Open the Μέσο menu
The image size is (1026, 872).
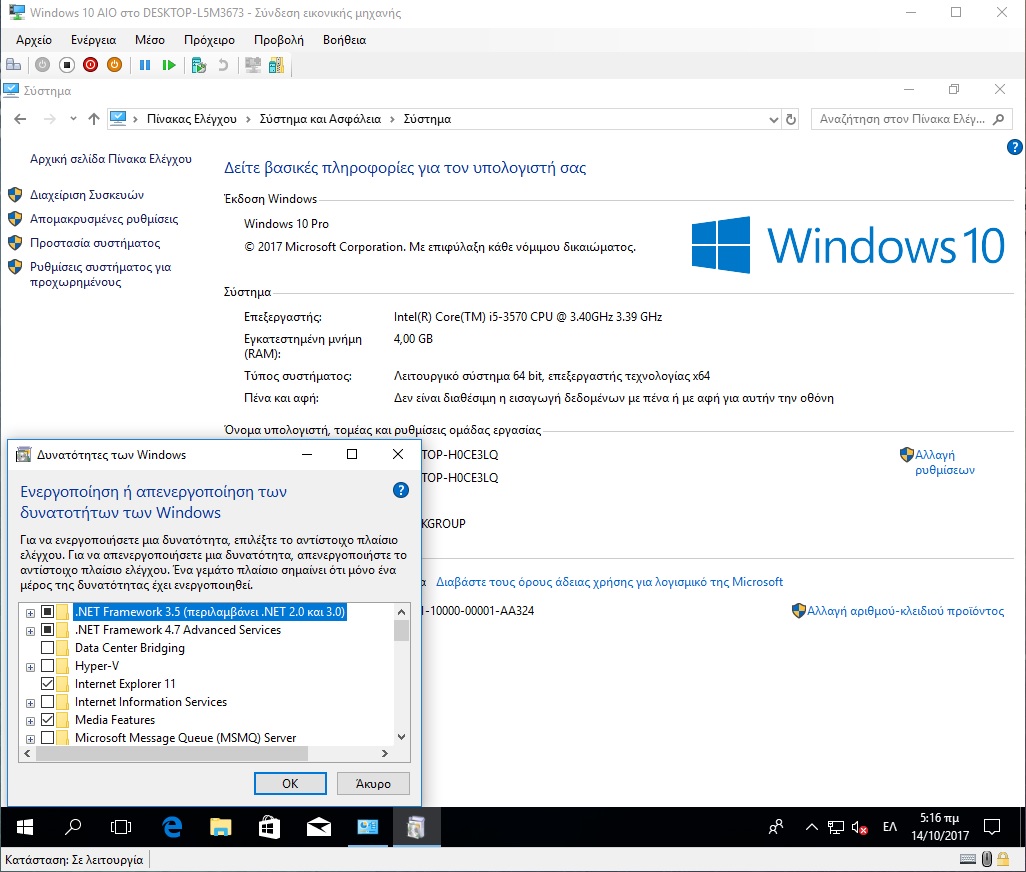tap(150, 40)
